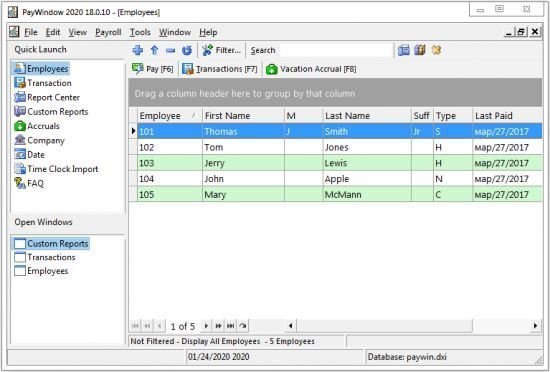Viewport: 550px width, 372px height.
Task: Open the Payroll menu
Action: pyautogui.click(x=108, y=32)
